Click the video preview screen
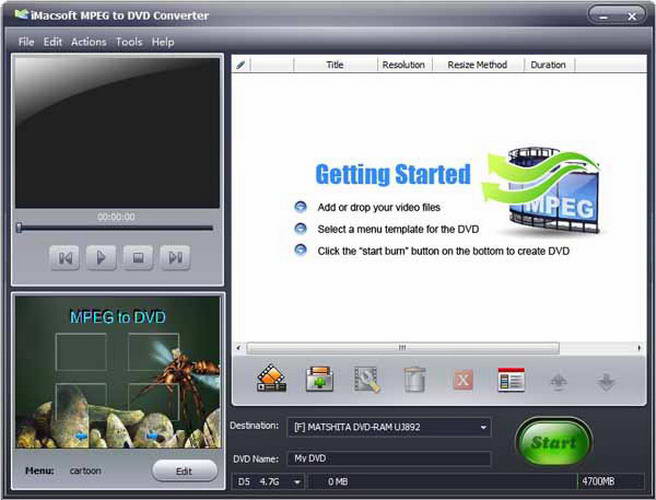 pyautogui.click(x=117, y=133)
